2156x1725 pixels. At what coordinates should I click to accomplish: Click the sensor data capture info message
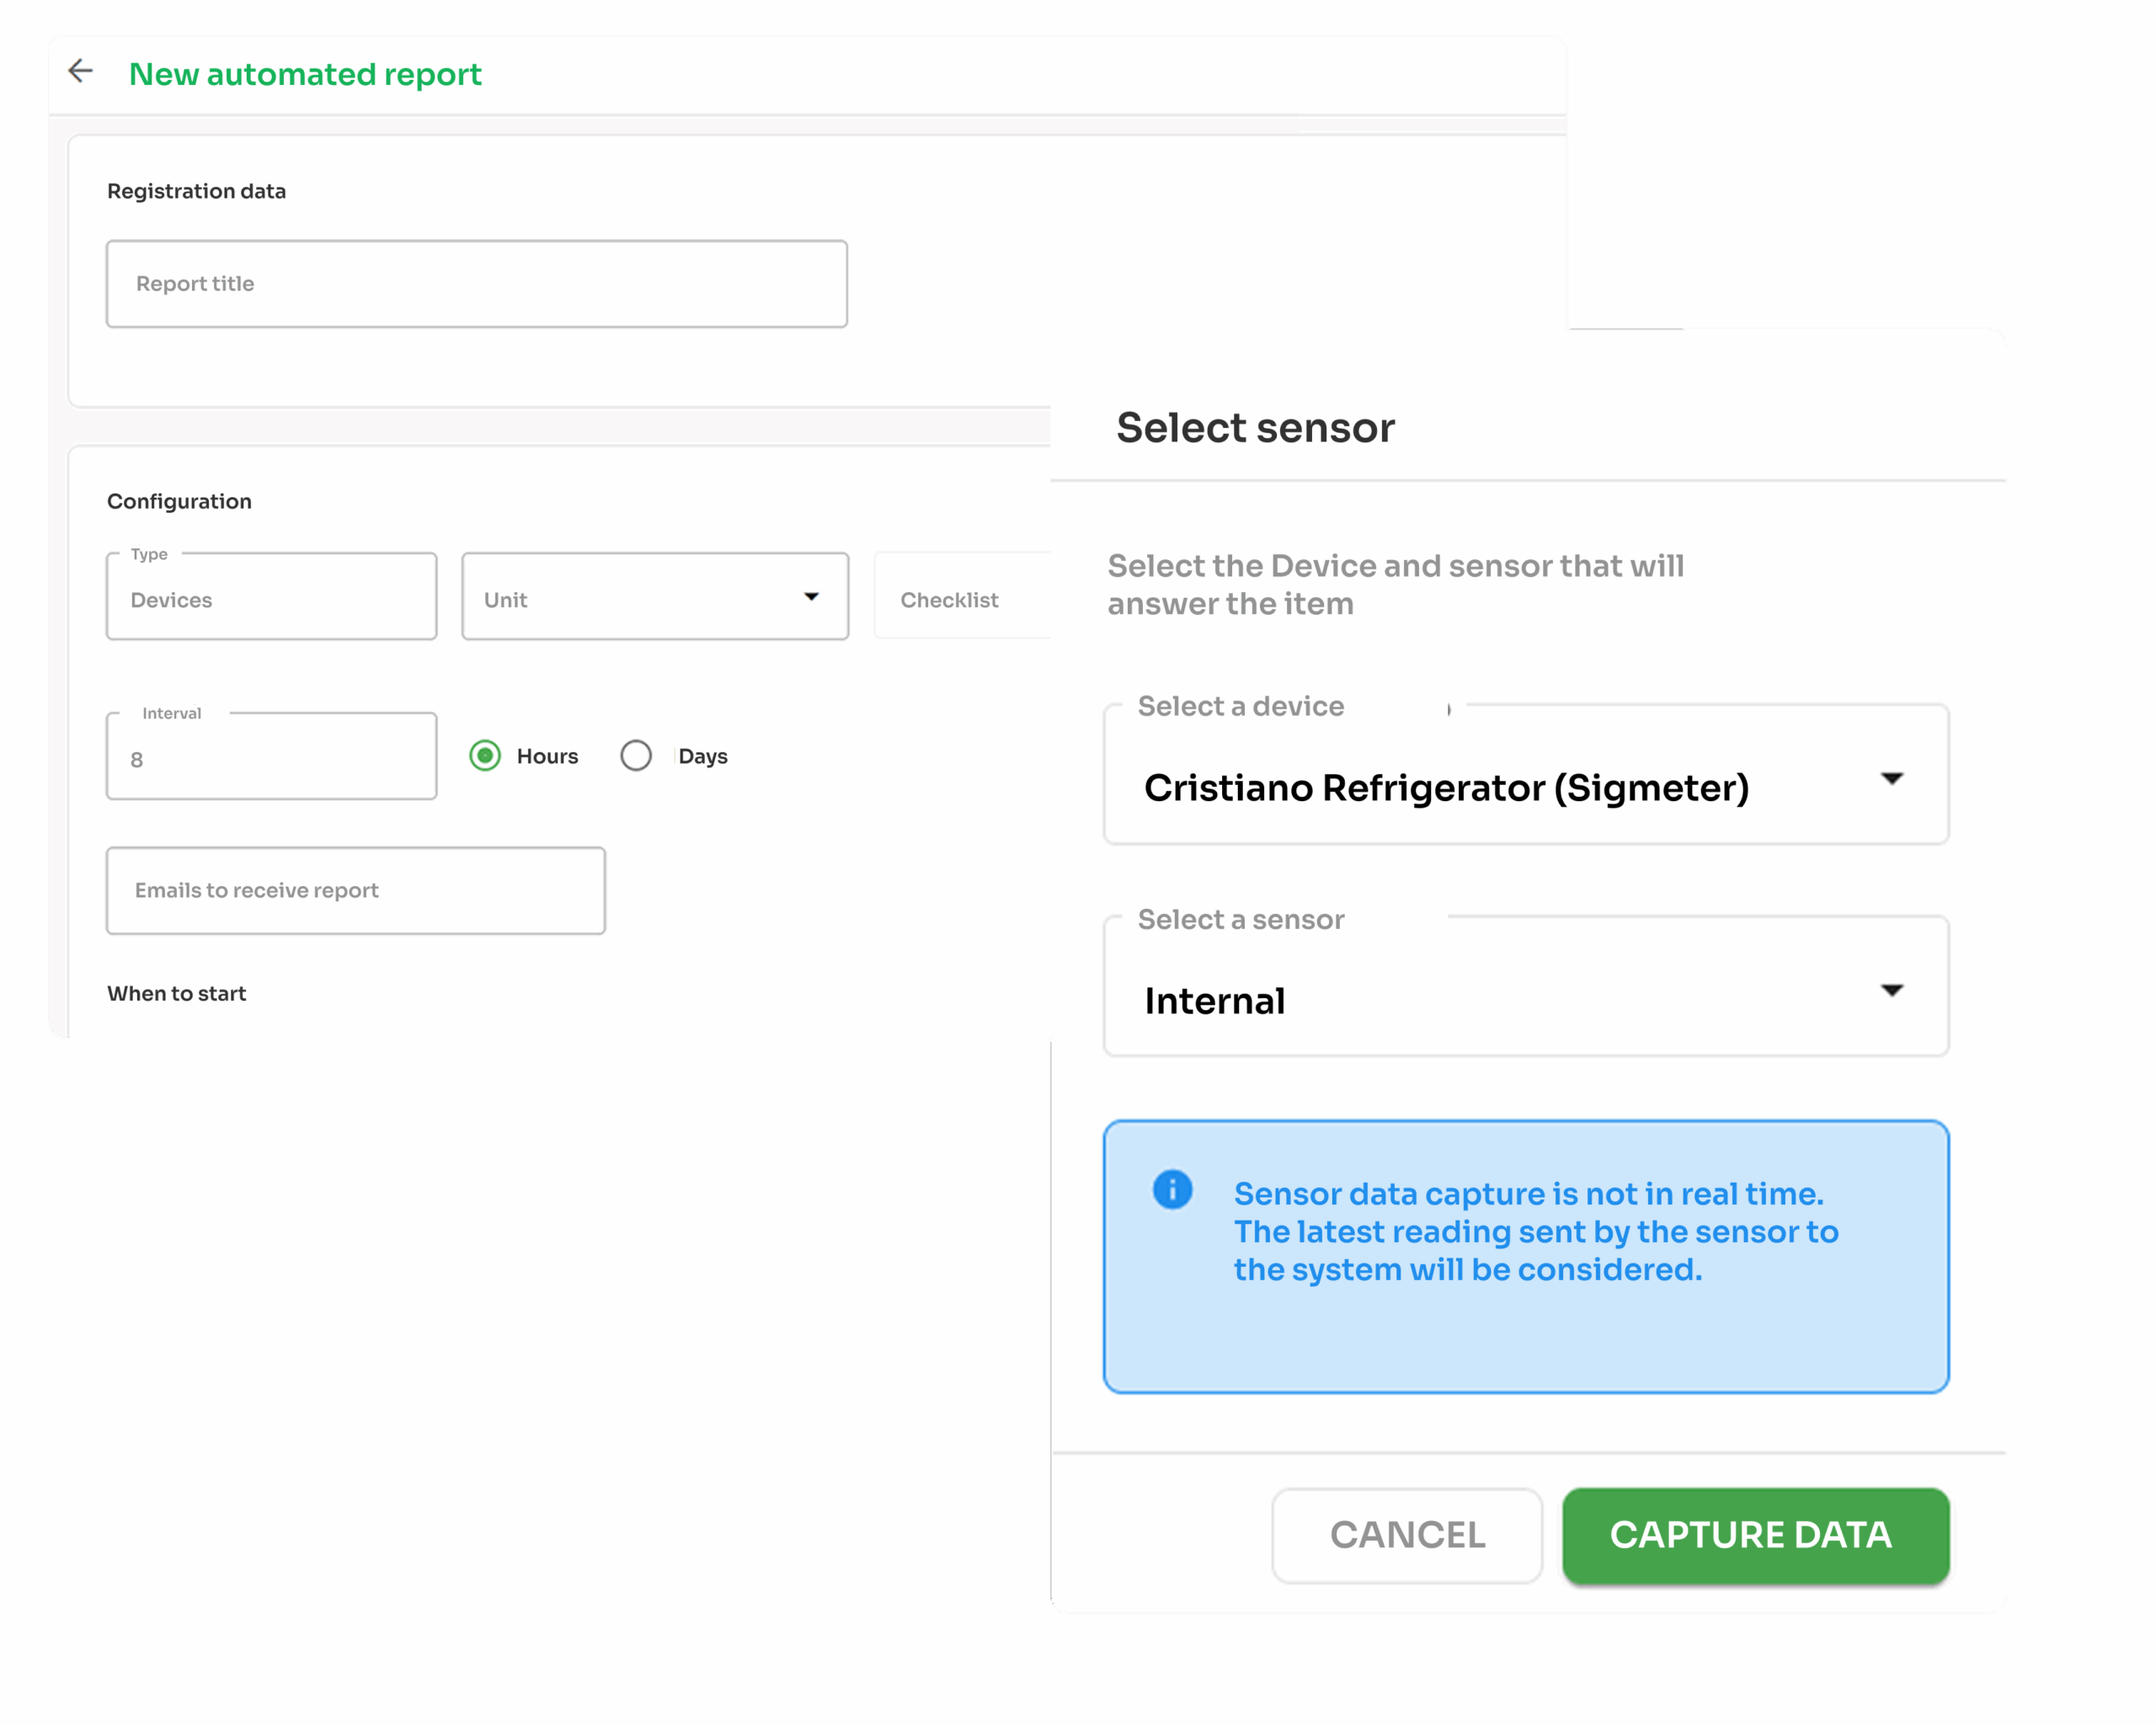1535,1231
